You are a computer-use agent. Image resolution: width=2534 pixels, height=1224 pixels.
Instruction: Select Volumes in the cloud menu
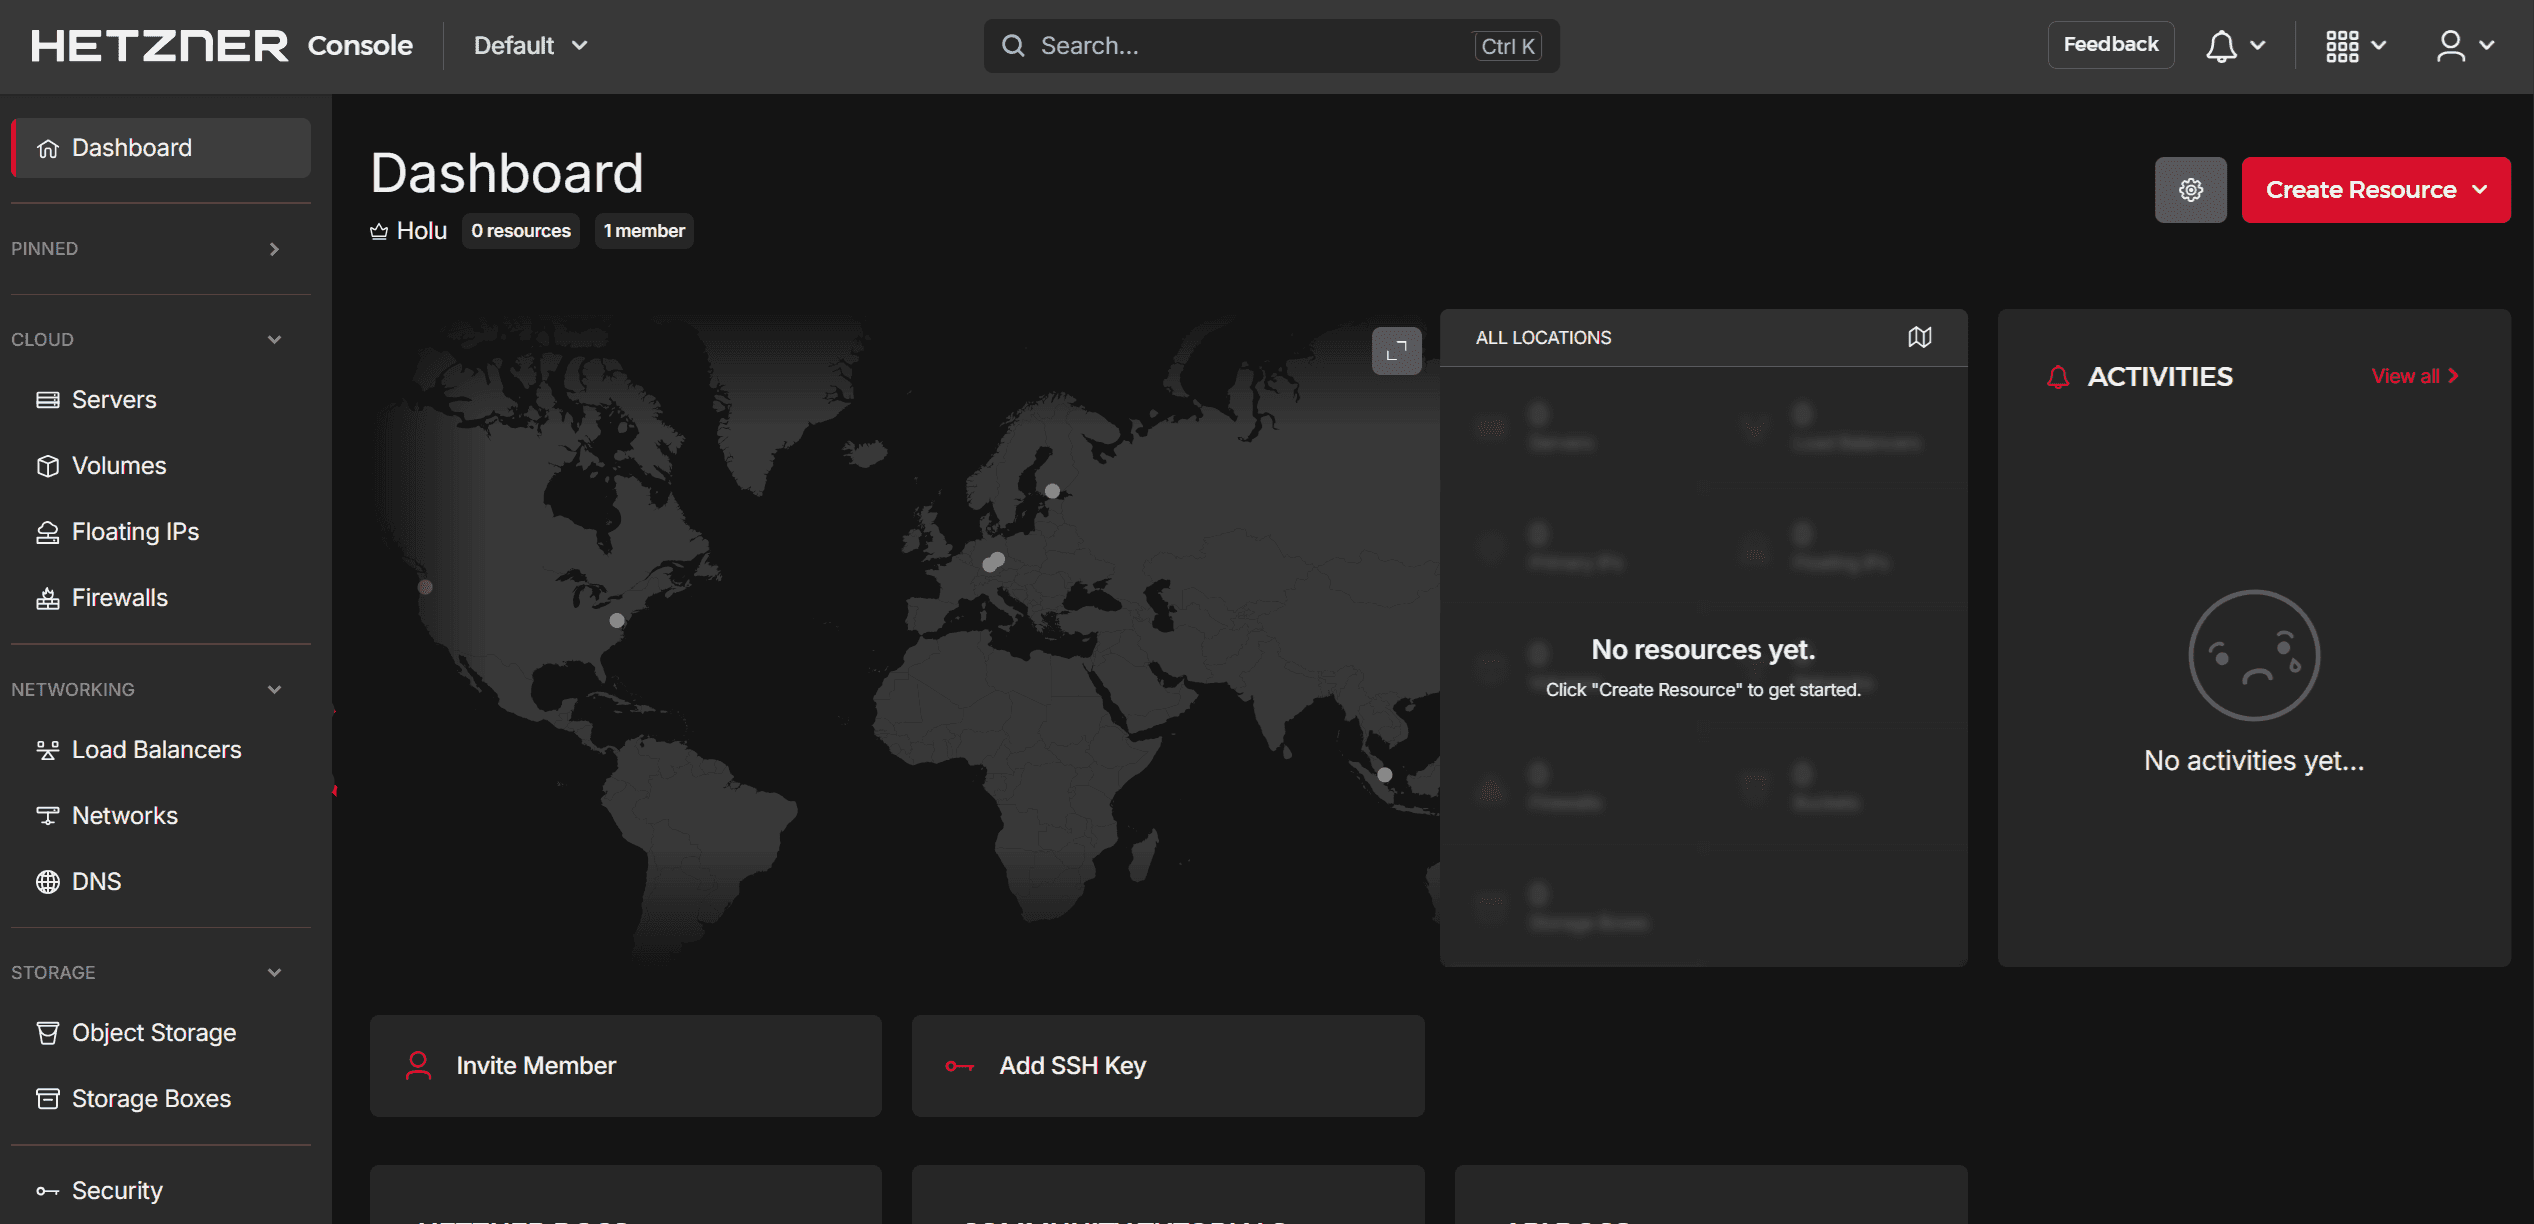118,465
